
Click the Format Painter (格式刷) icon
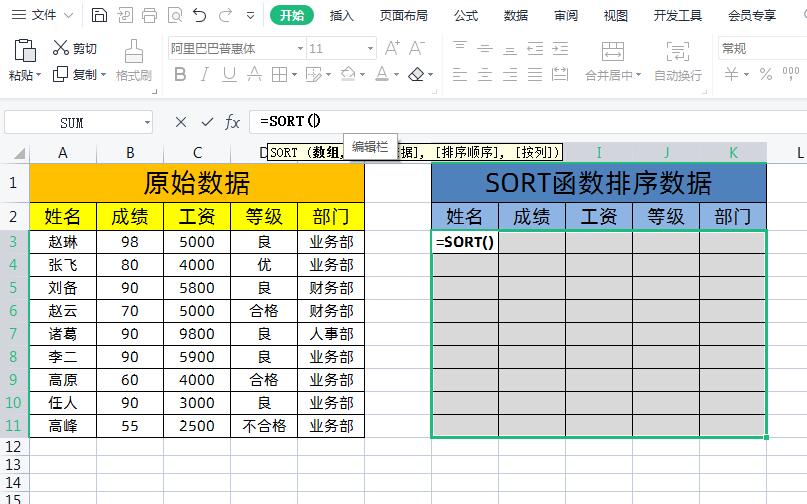pyautogui.click(x=134, y=51)
